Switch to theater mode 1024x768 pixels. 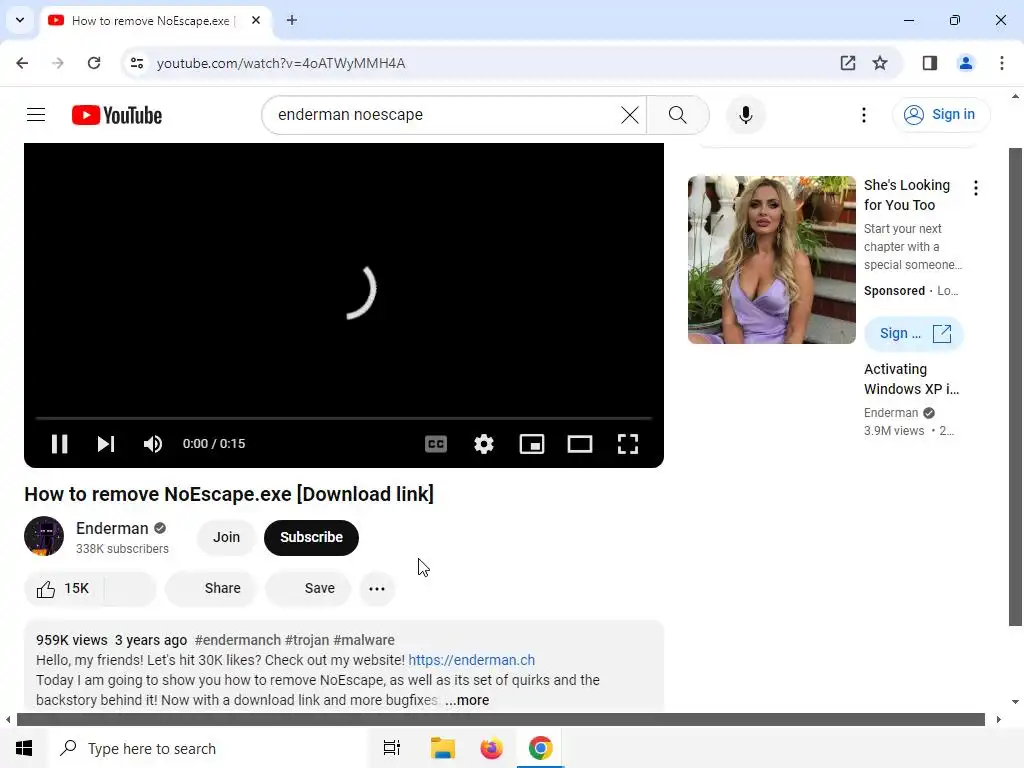(580, 444)
